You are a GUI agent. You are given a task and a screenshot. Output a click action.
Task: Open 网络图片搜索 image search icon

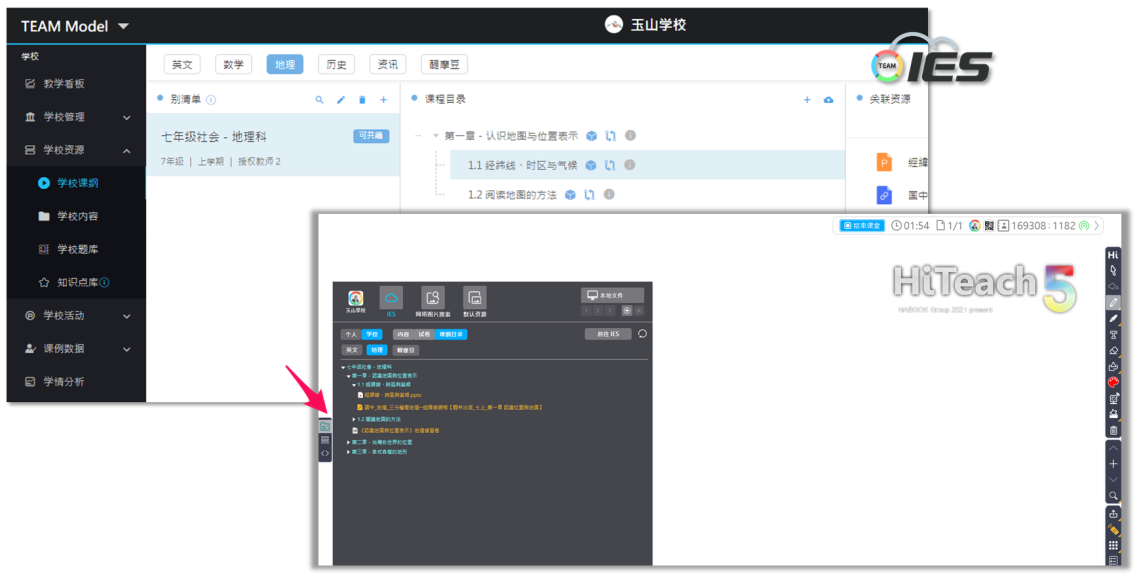[x=432, y=298]
